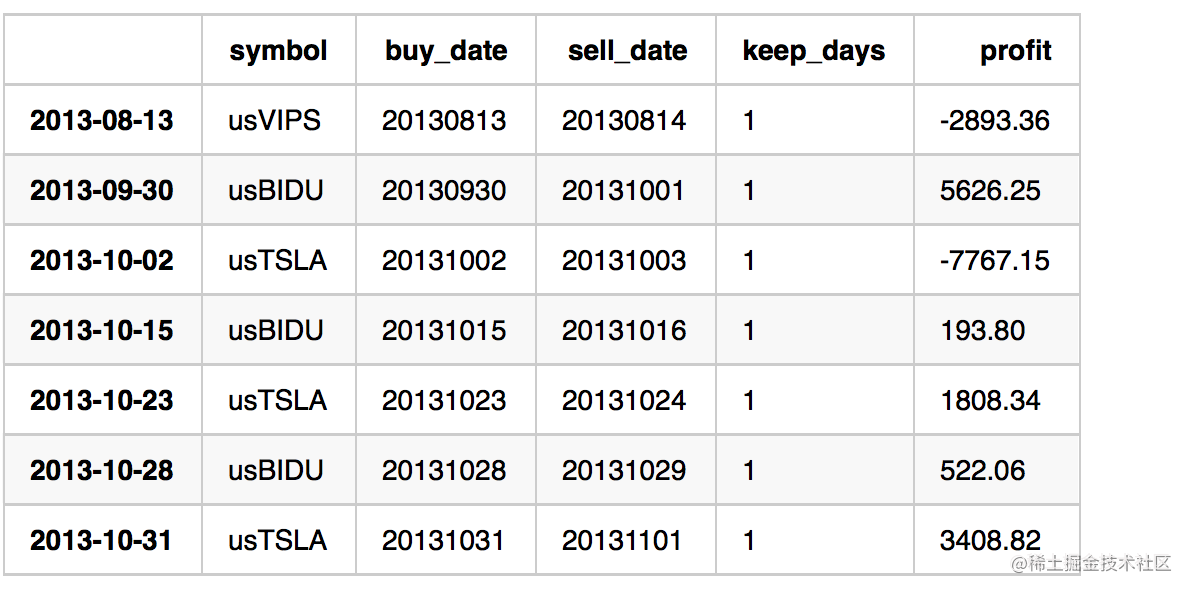The height and width of the screenshot is (592, 1190).
Task: Click the sell_date column header
Action: [627, 51]
